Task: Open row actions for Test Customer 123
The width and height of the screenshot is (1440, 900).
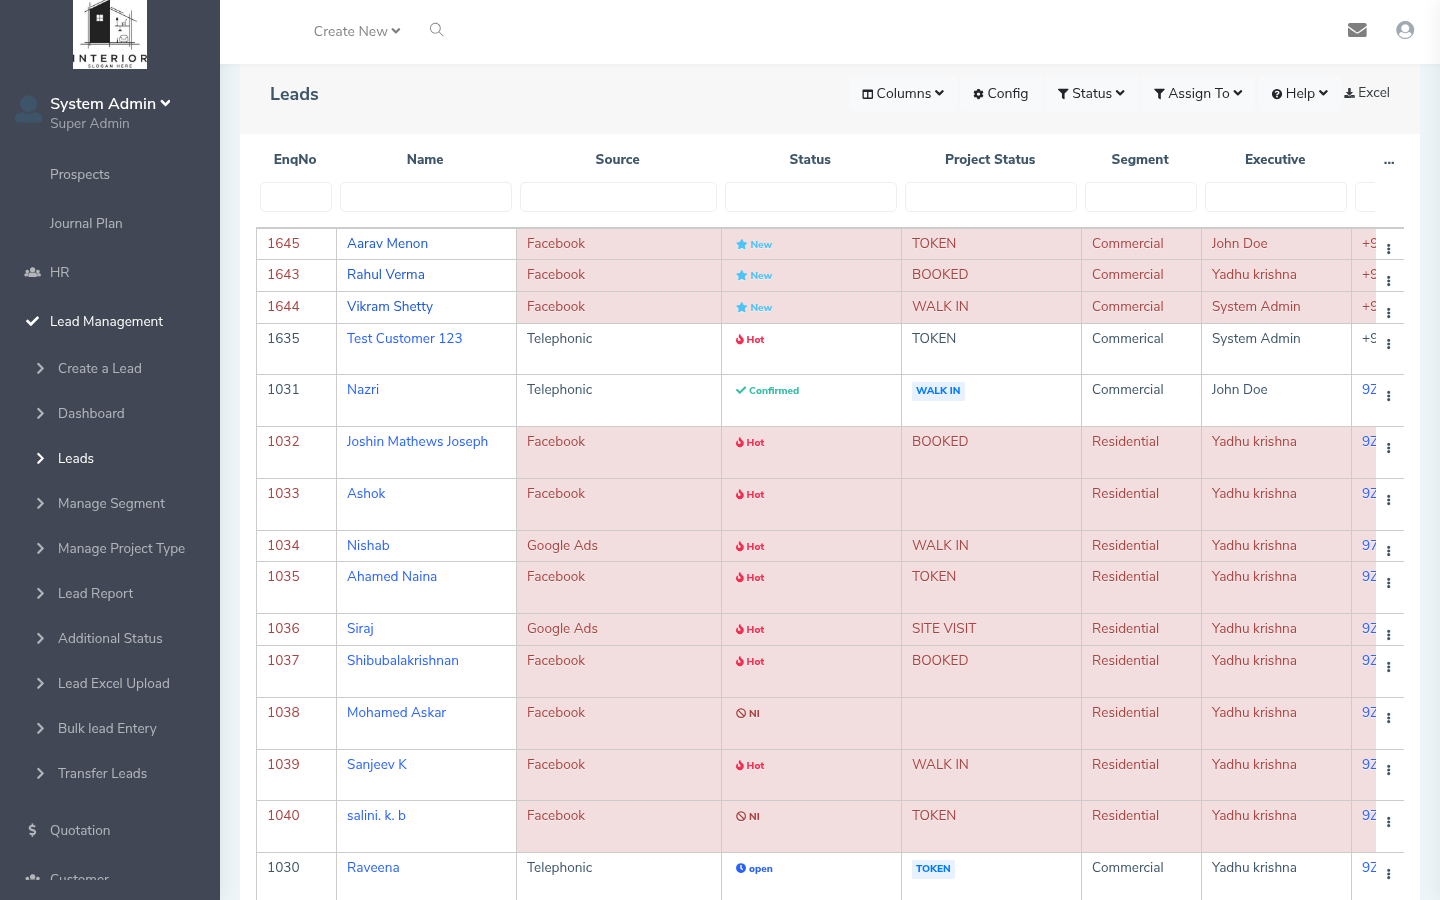Action: pos(1388,344)
